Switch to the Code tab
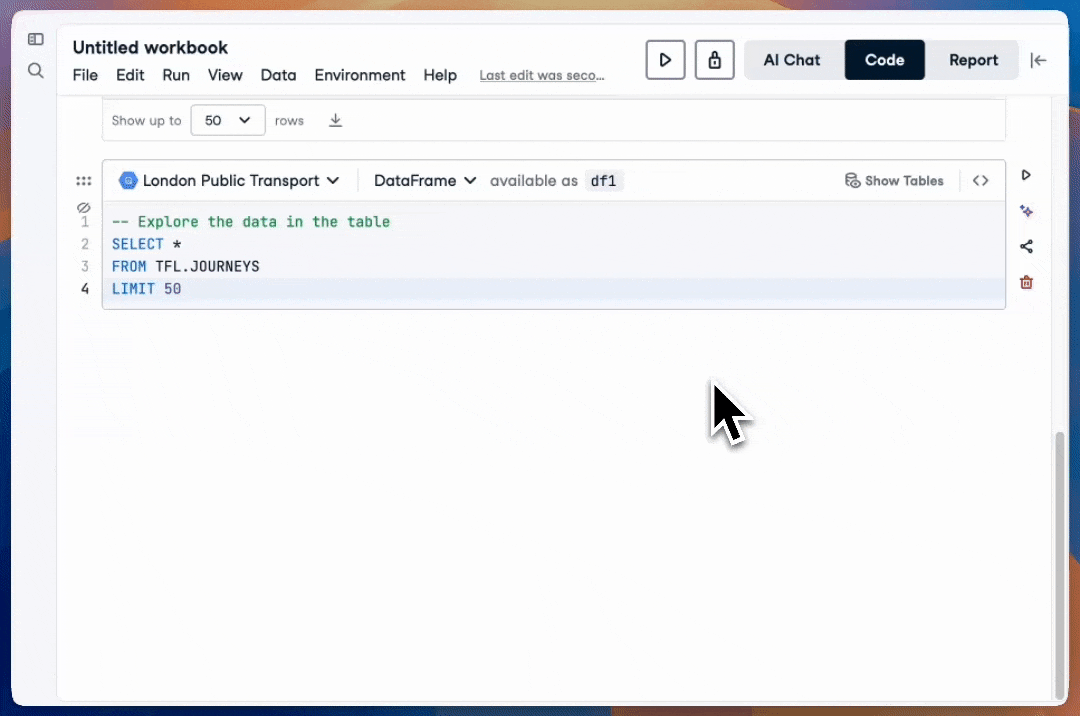Screen dimensions: 1080x716 point(884,60)
